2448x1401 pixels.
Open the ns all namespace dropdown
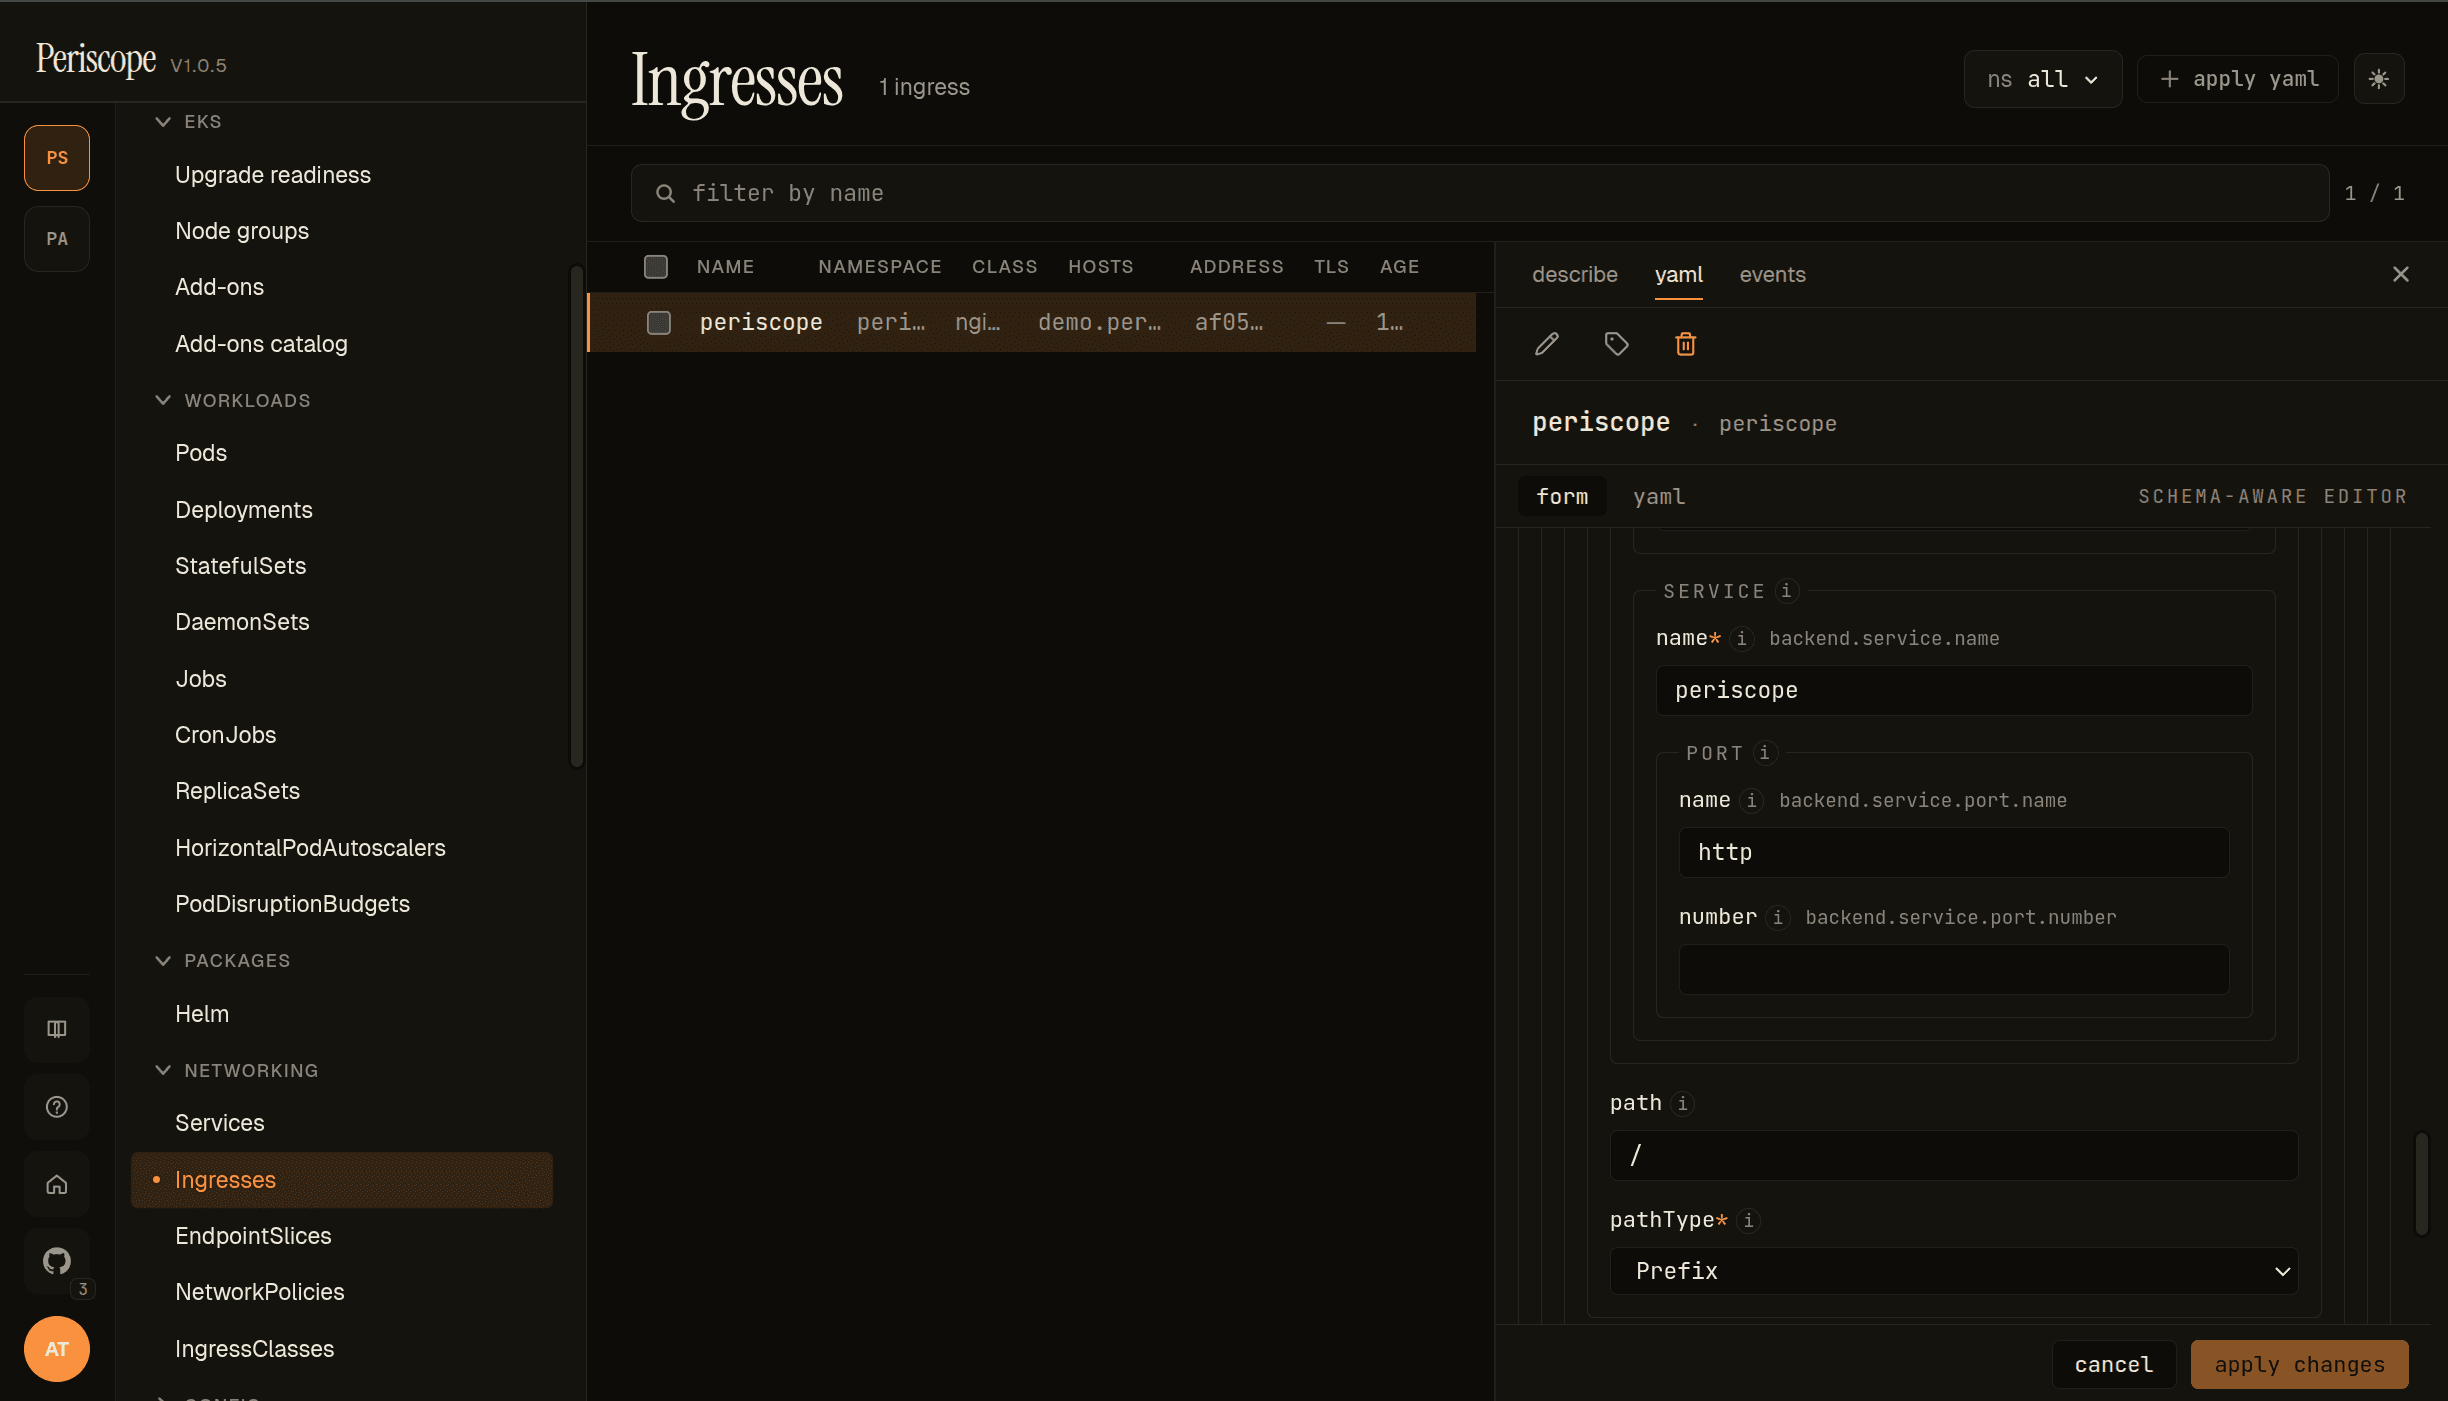[2043, 79]
